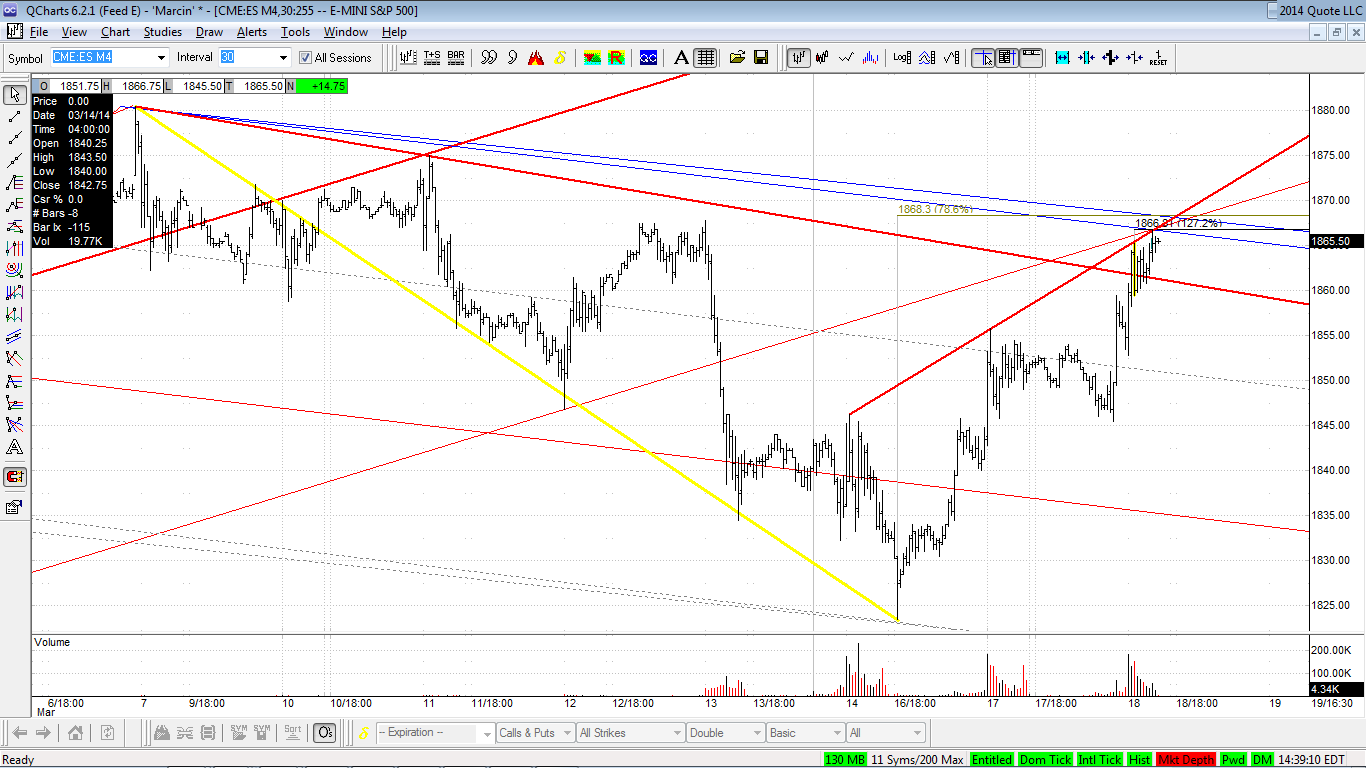Click the cyan horizontal expand arrows icon
This screenshot has width=1366, height=768.
coord(1062,57)
